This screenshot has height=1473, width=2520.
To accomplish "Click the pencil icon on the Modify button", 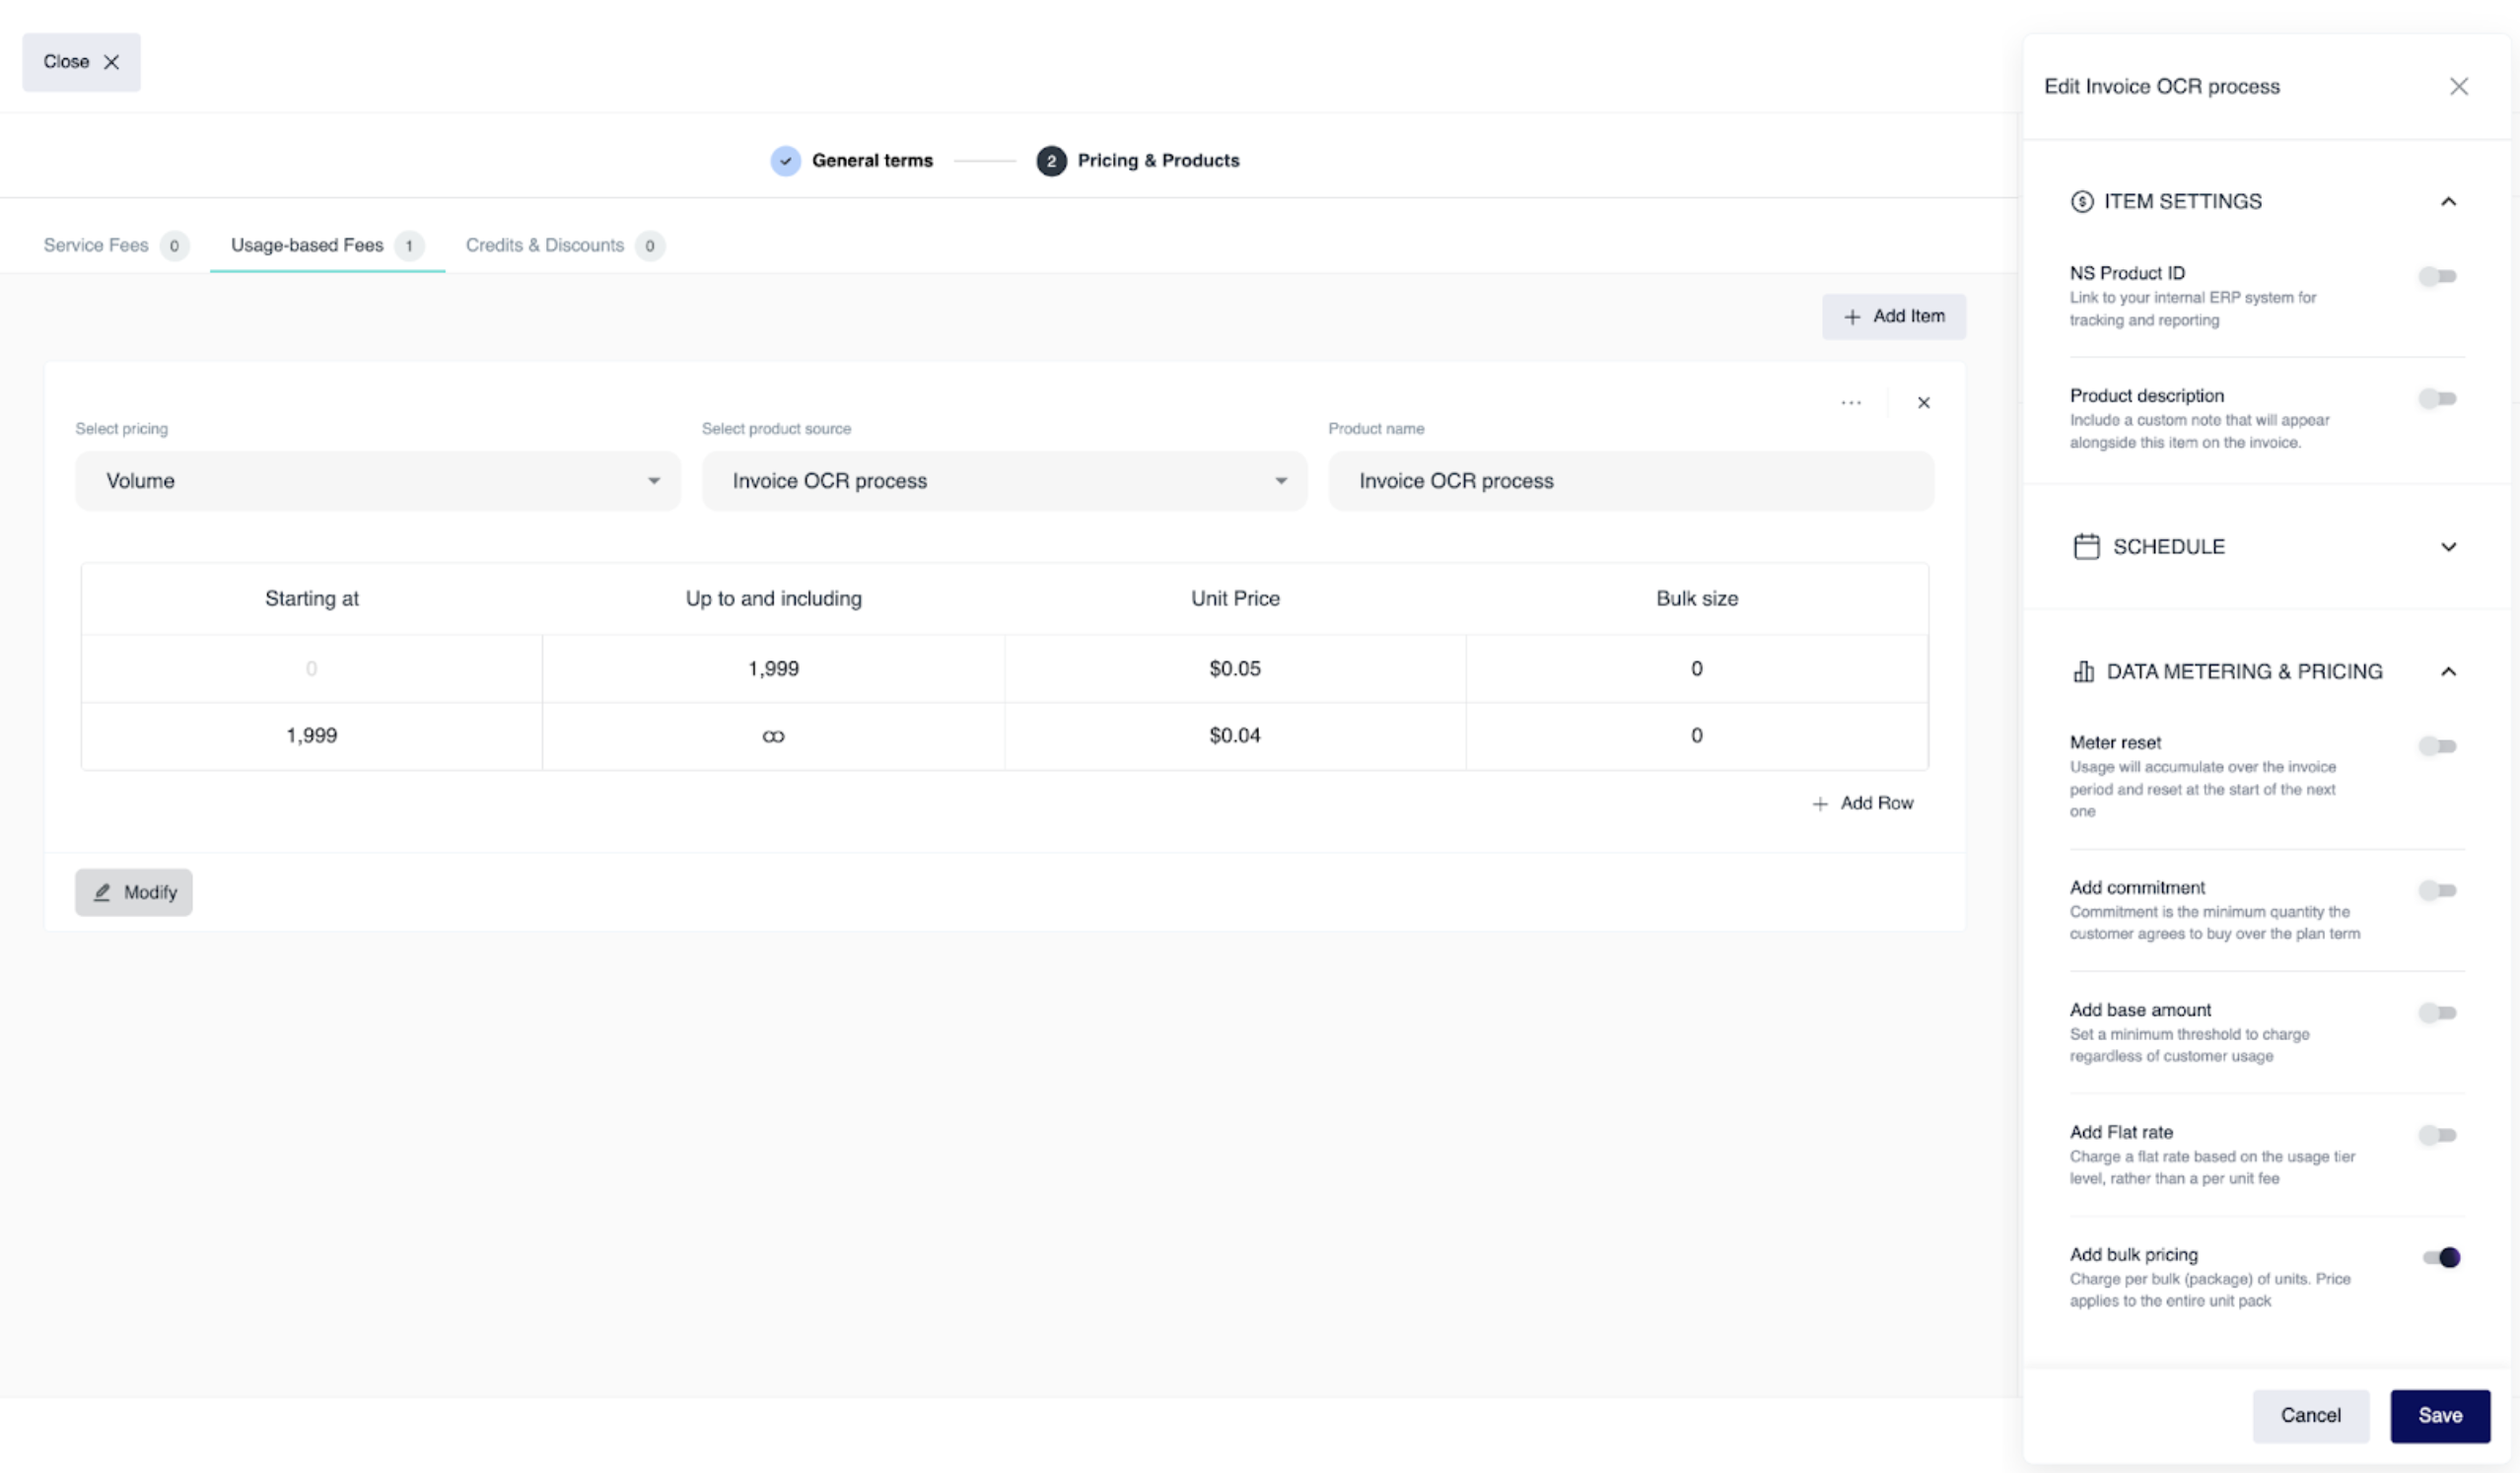I will [x=103, y=892].
